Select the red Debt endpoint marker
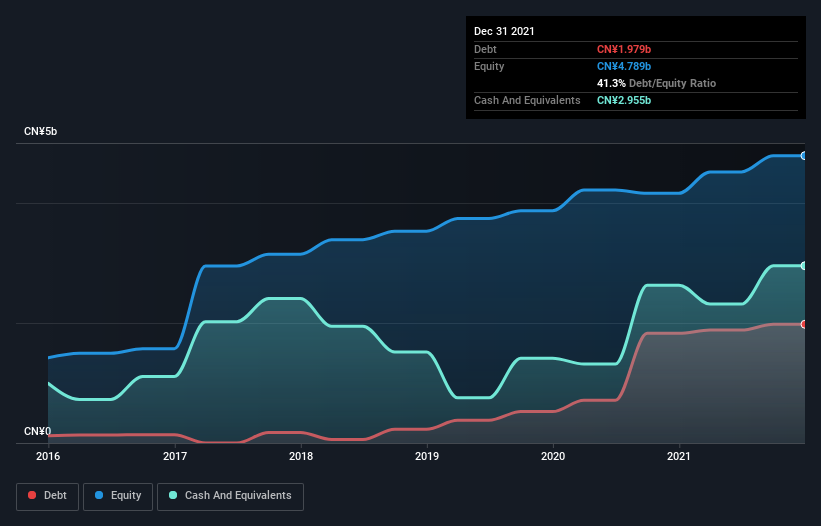The height and width of the screenshot is (526, 821). [804, 324]
